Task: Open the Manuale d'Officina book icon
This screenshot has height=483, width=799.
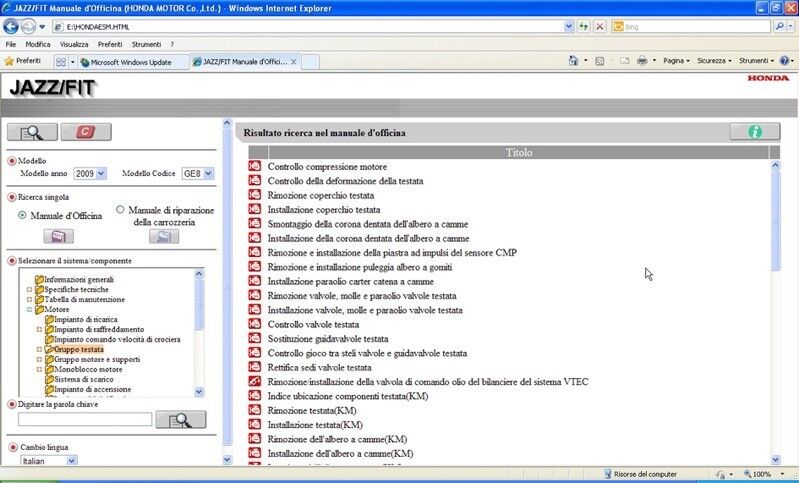Action: point(59,236)
